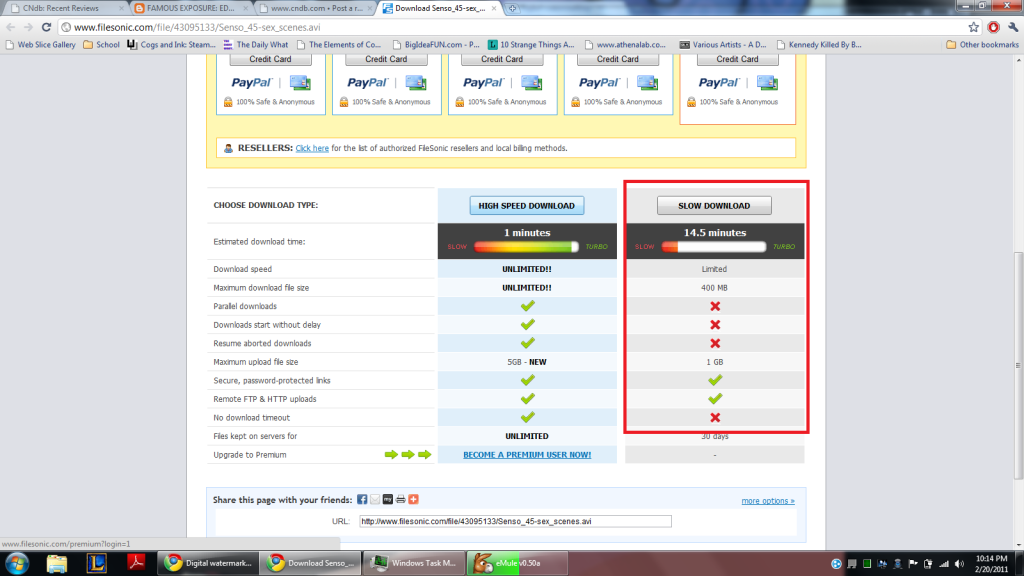
Task: Click the red X for Resume aborted downloads
Action: click(x=715, y=343)
